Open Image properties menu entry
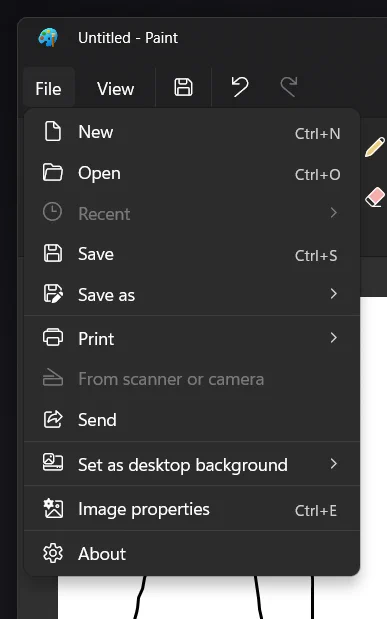 point(192,509)
